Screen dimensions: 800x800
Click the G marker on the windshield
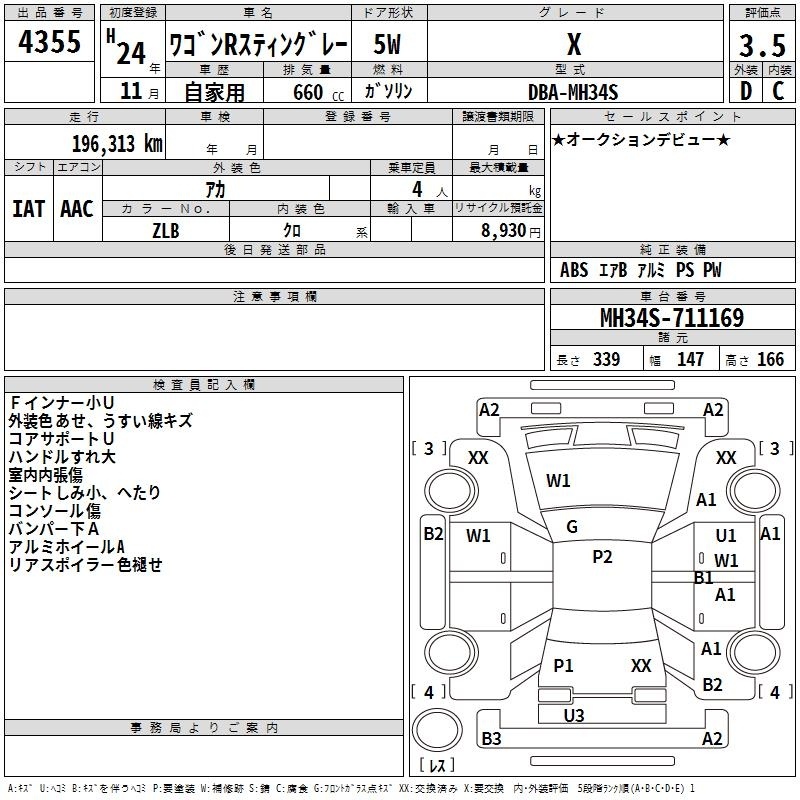pyautogui.click(x=572, y=527)
